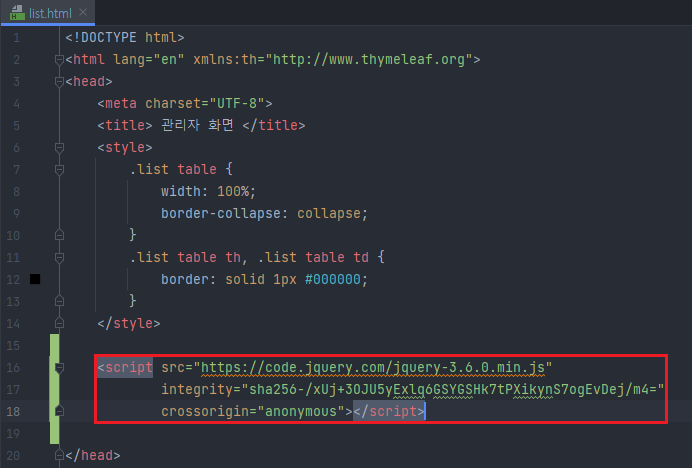Select the list.html editor tab
This screenshot has width=692, height=468.
click(x=48, y=13)
